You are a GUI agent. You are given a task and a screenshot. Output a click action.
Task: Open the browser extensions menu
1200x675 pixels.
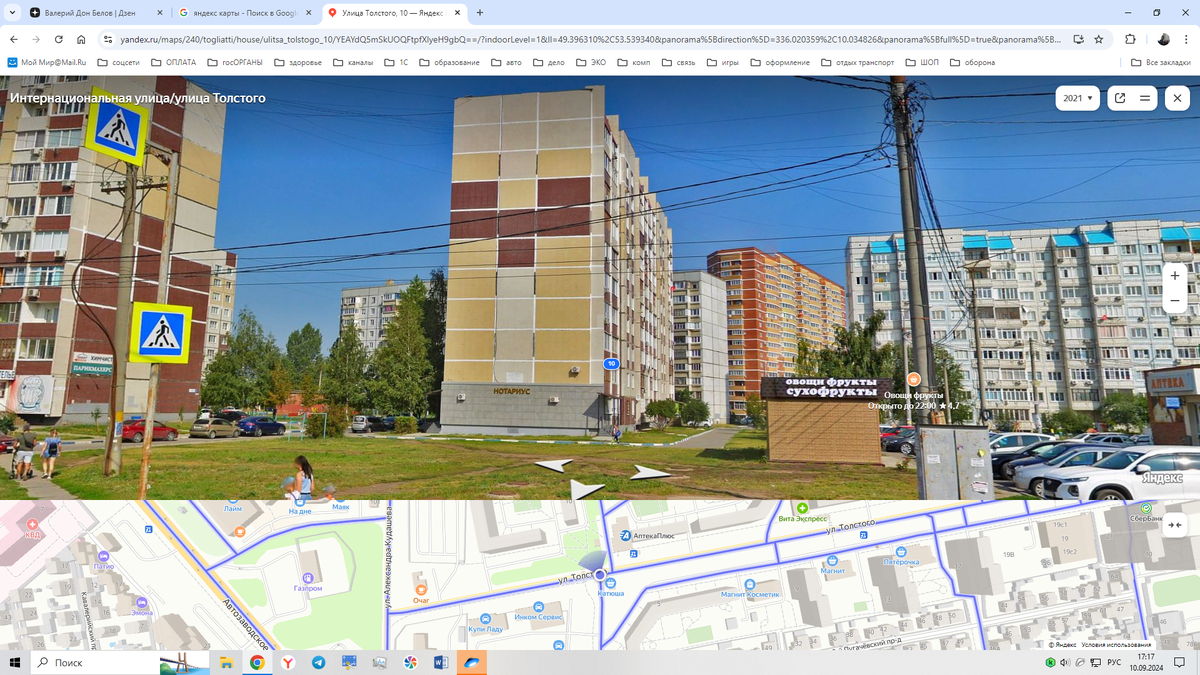pos(1130,39)
